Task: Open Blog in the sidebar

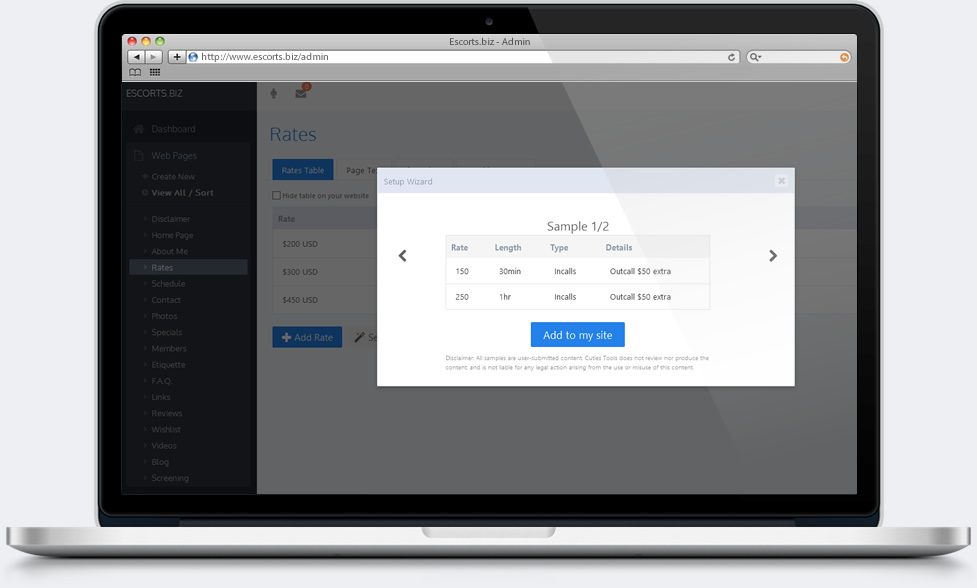Action: [x=160, y=462]
